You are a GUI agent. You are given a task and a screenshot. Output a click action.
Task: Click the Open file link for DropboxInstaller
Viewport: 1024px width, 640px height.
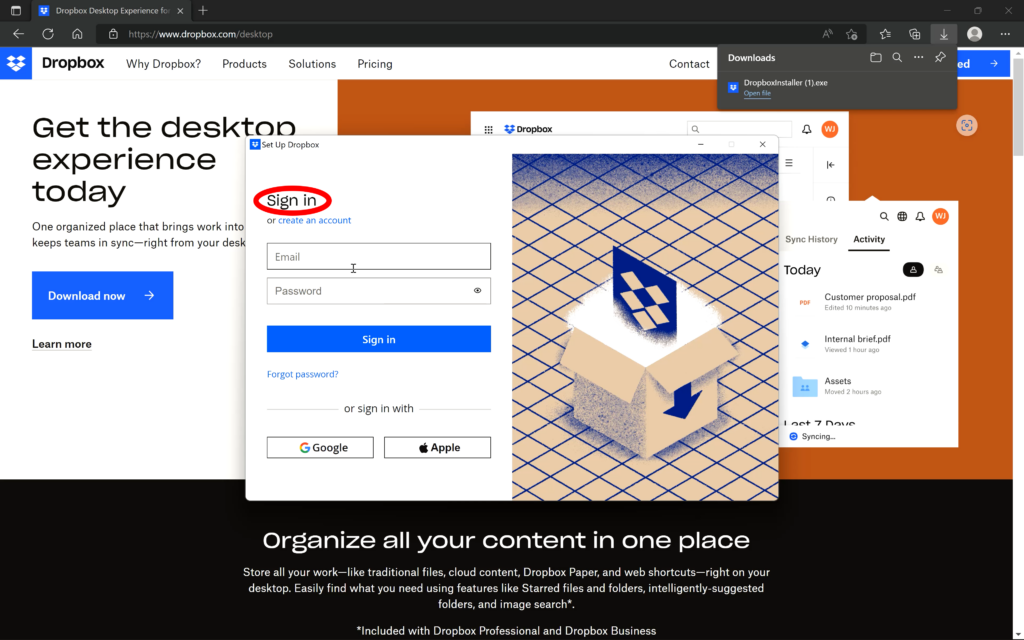click(x=757, y=93)
